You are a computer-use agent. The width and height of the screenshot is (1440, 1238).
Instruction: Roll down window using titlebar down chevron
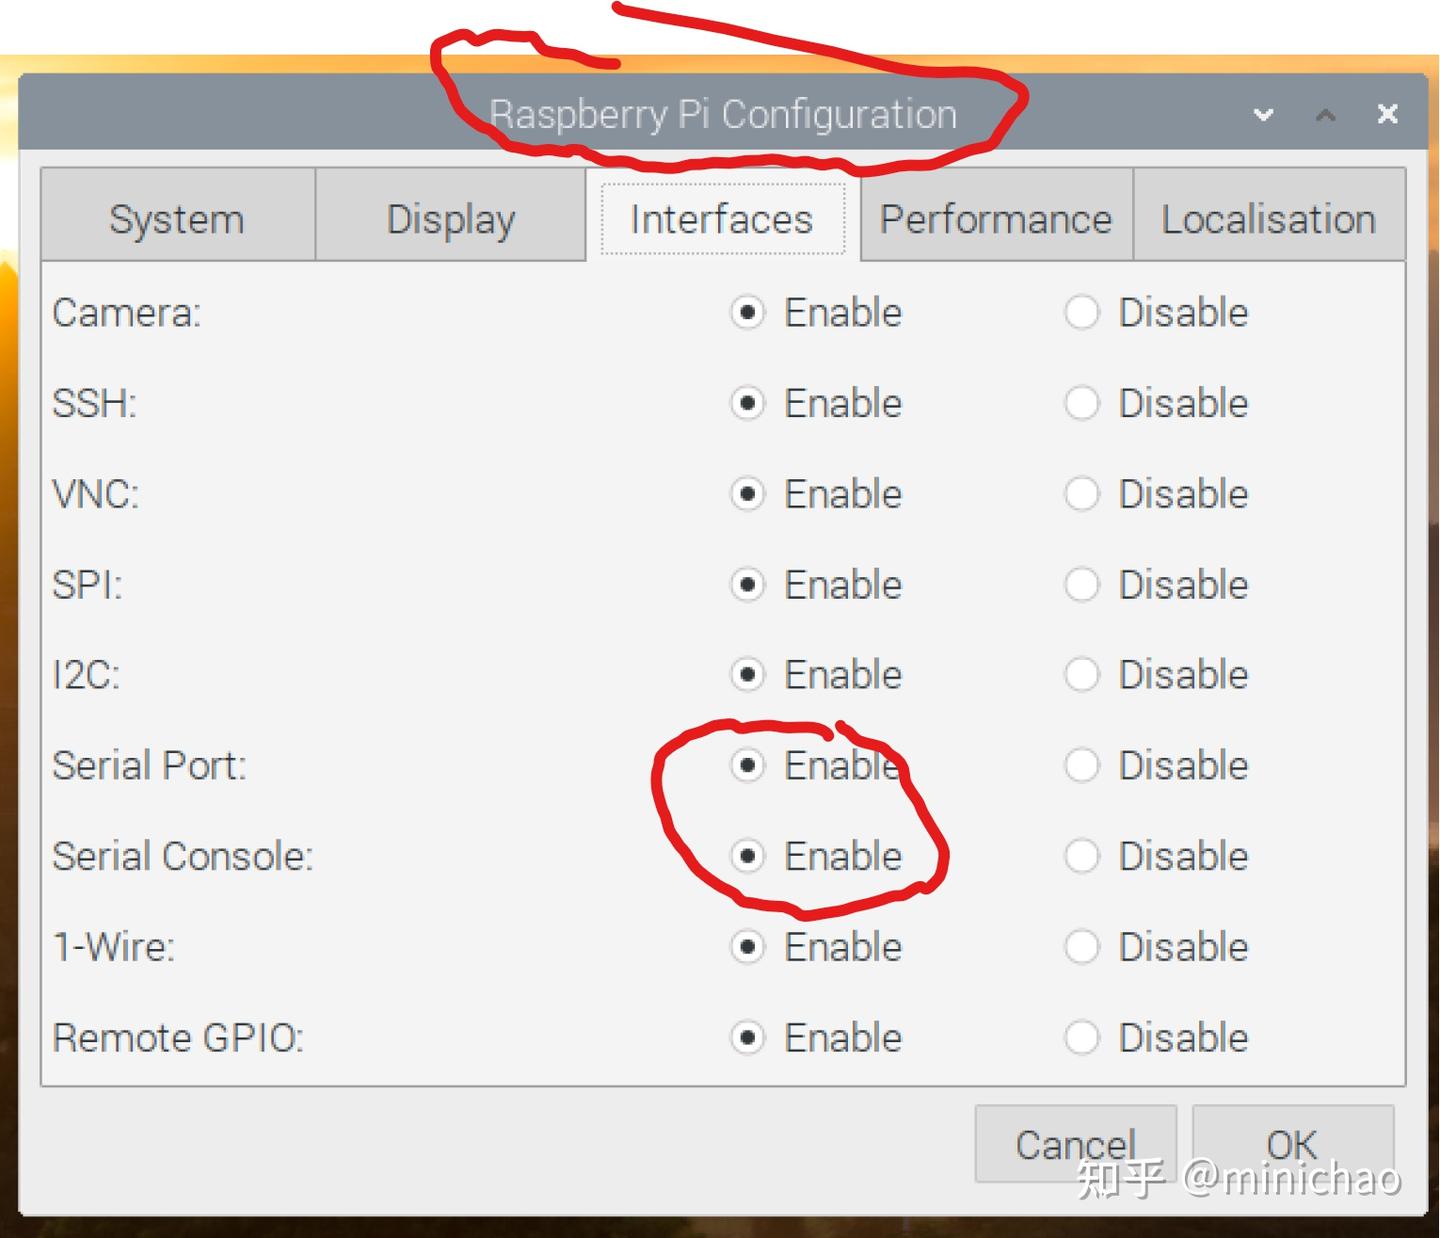(1264, 115)
